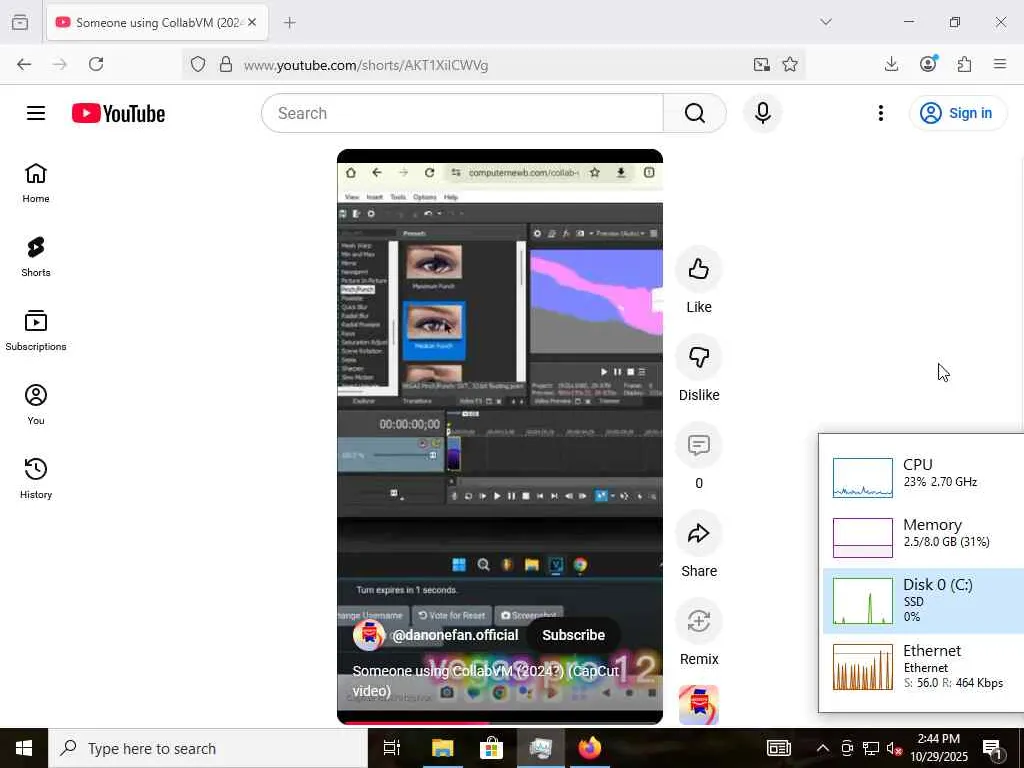This screenshot has width=1024, height=768.
Task: Open the @danonefan.official channel link
Action: 455,635
